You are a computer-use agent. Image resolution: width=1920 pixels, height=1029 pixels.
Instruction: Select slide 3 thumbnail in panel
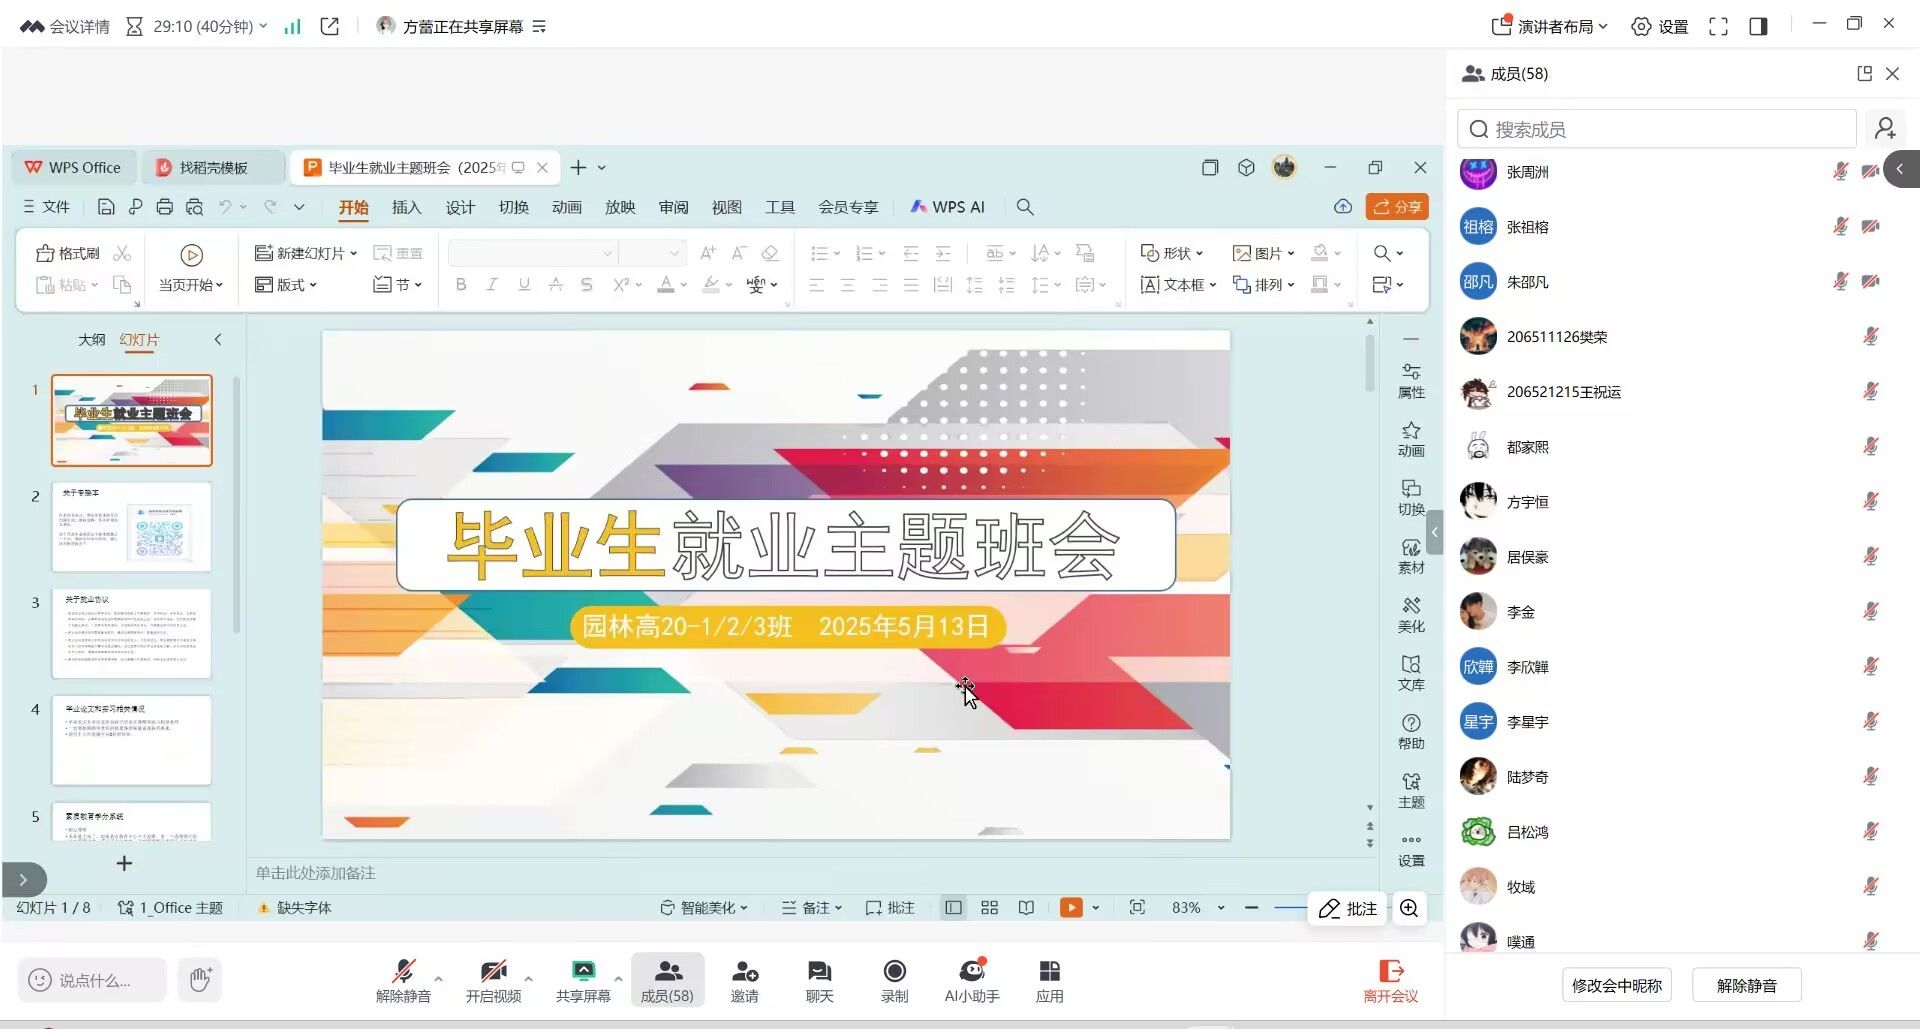point(132,634)
